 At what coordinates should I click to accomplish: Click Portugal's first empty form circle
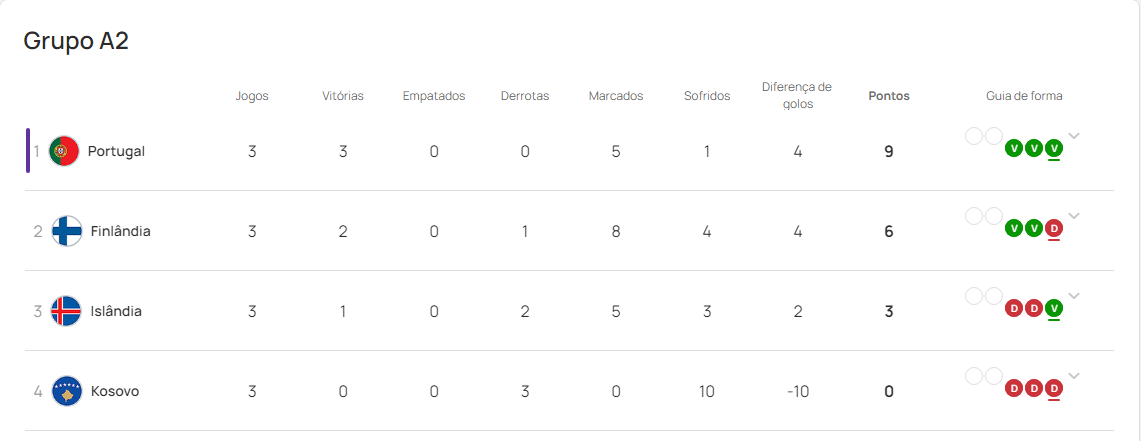click(x=974, y=136)
